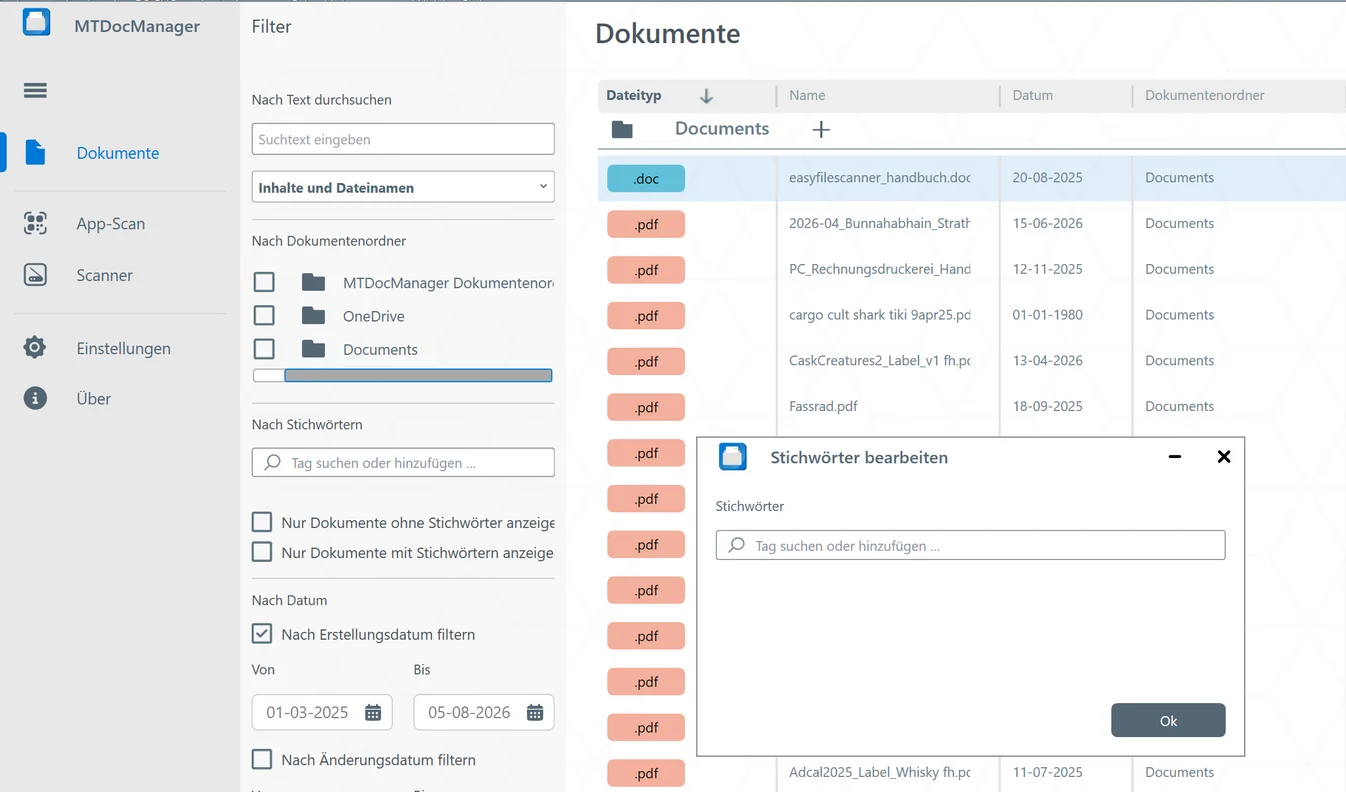The image size is (1346, 792).
Task: Enable Nur Dokumente mit Stichwörtern anzeigen
Action: pos(262,552)
